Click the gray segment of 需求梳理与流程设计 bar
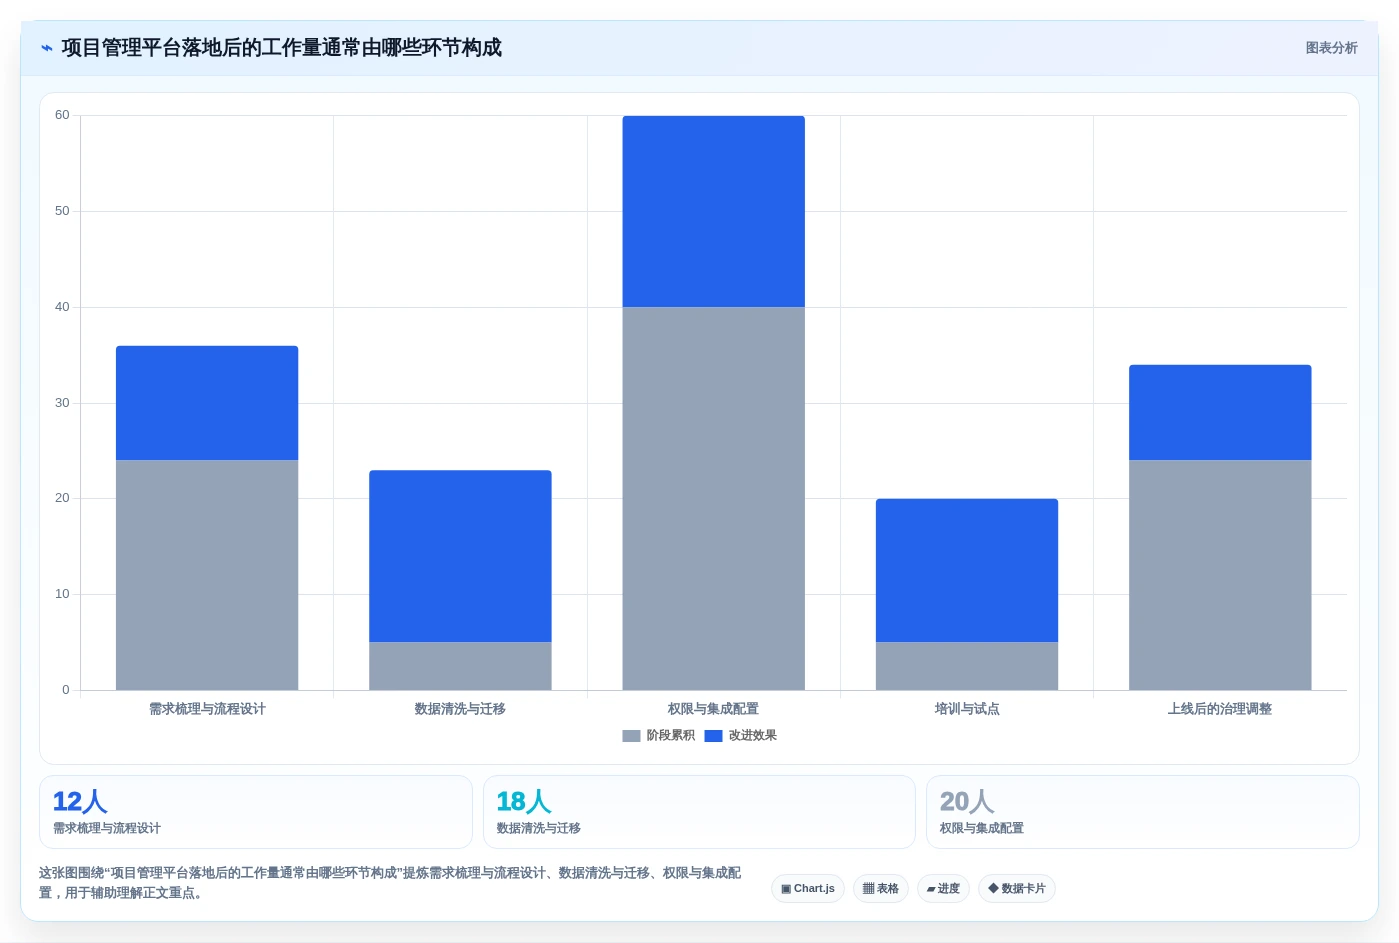1399x943 pixels. 207,575
